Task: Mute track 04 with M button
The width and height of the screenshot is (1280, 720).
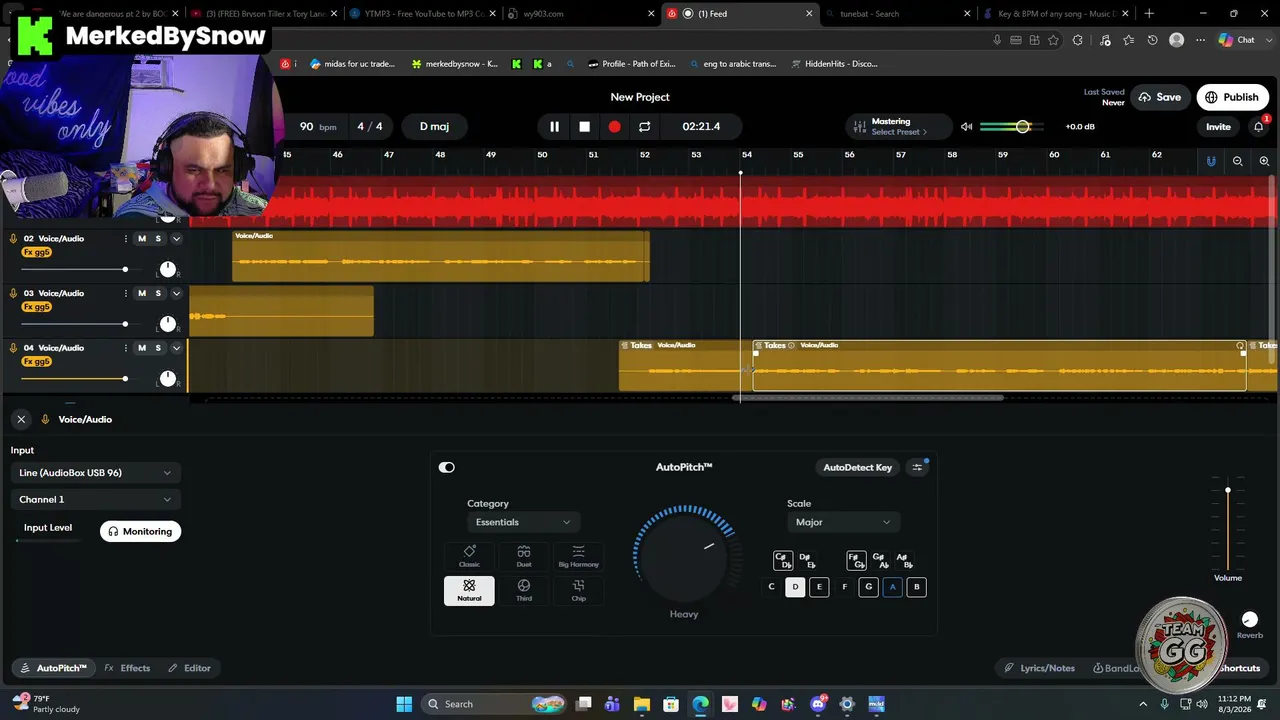Action: (x=142, y=348)
